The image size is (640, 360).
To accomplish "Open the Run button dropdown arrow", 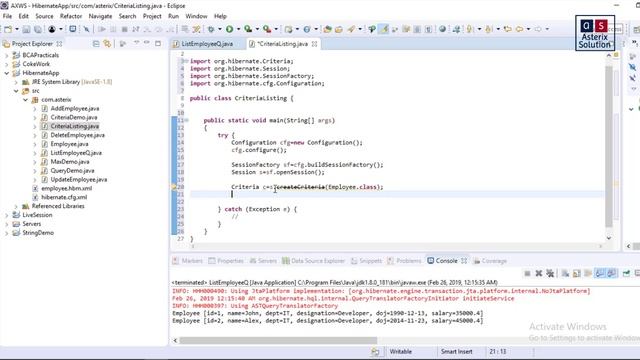I will 238,29.
